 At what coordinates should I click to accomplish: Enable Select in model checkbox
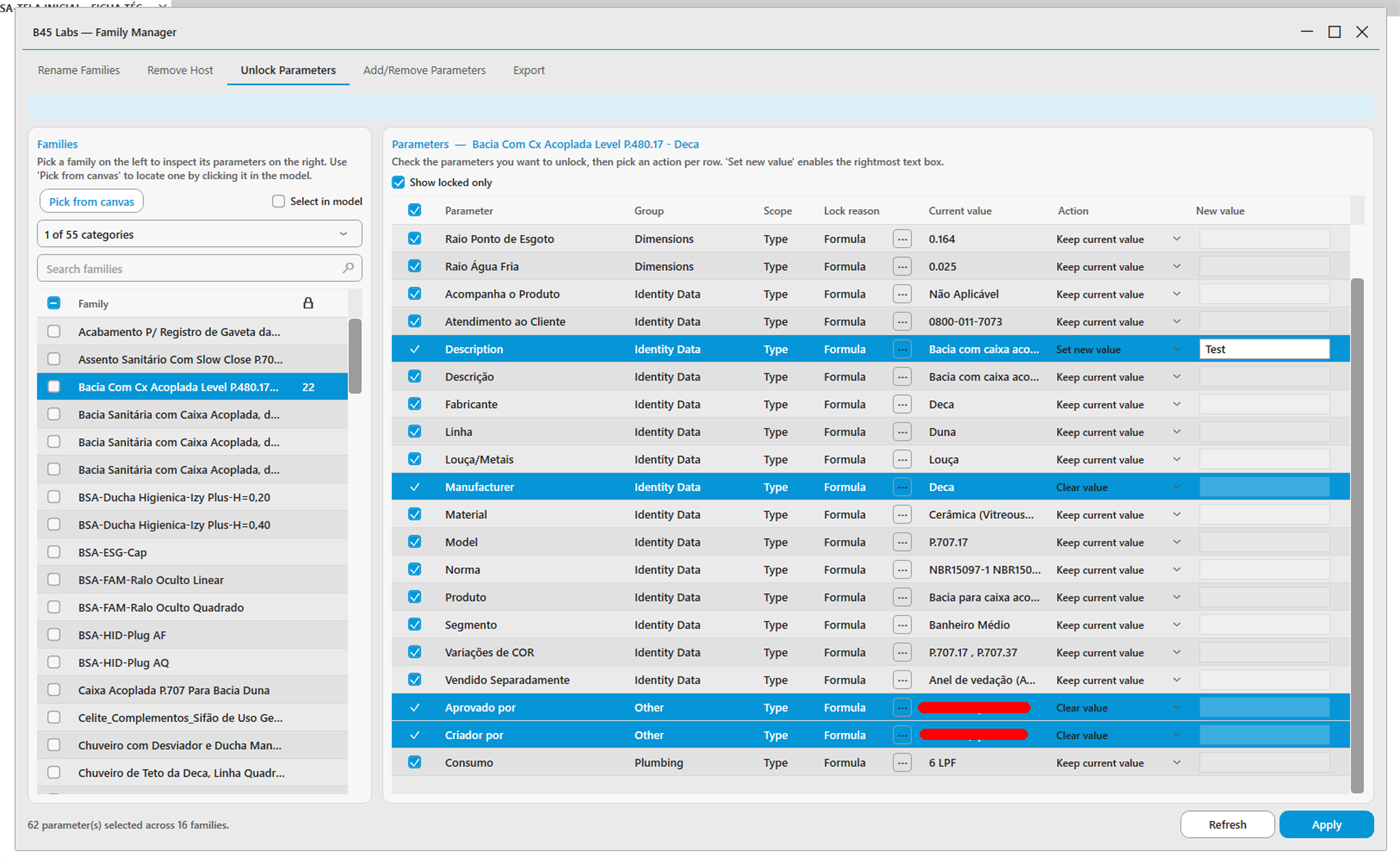pos(279,201)
